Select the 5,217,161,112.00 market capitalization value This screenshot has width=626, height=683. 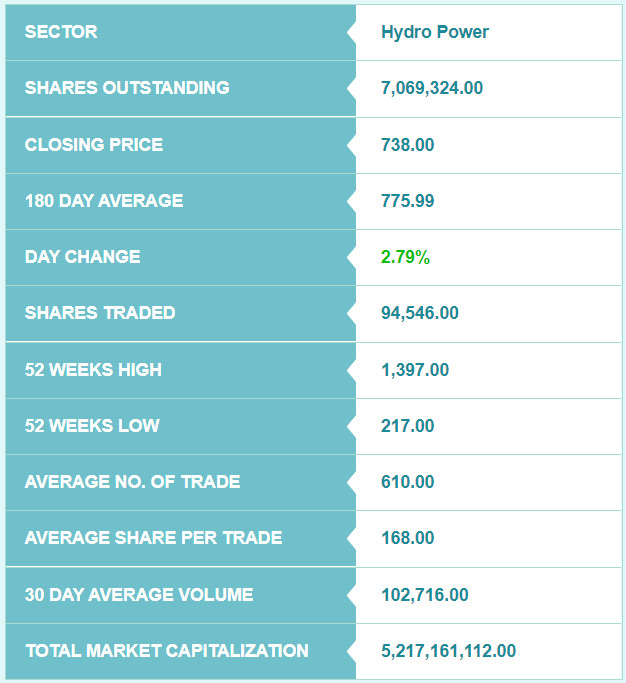(x=448, y=651)
